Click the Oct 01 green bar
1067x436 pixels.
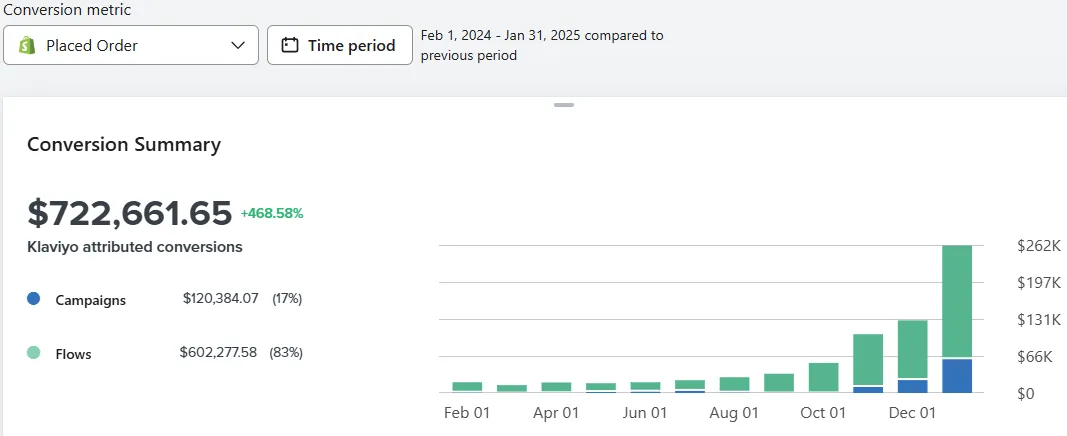point(823,377)
